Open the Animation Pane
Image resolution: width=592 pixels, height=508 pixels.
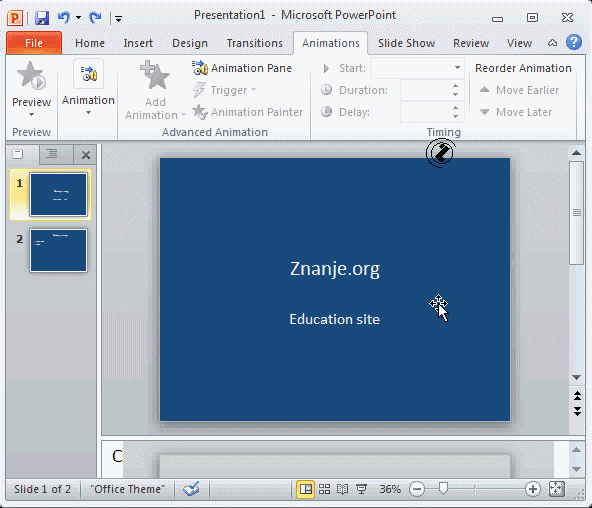coord(242,68)
